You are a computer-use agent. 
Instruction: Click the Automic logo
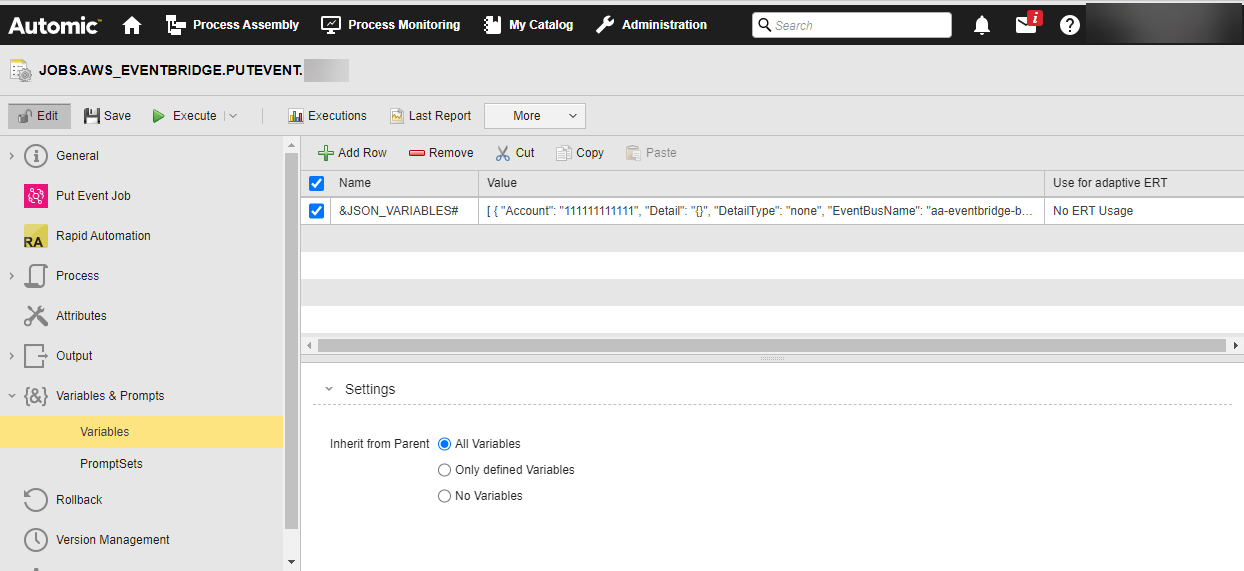coord(54,25)
